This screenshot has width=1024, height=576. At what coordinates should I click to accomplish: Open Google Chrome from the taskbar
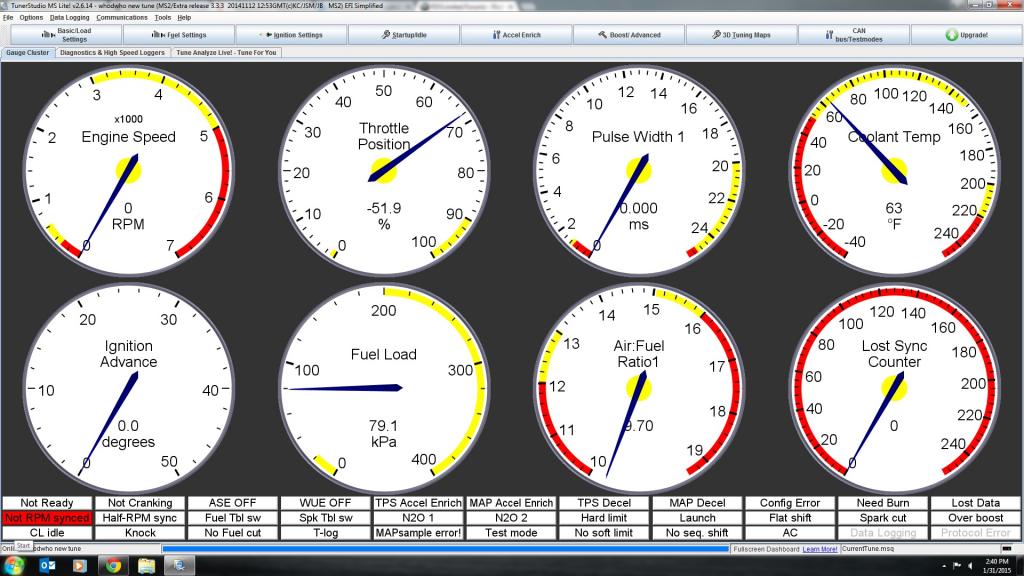pos(112,565)
